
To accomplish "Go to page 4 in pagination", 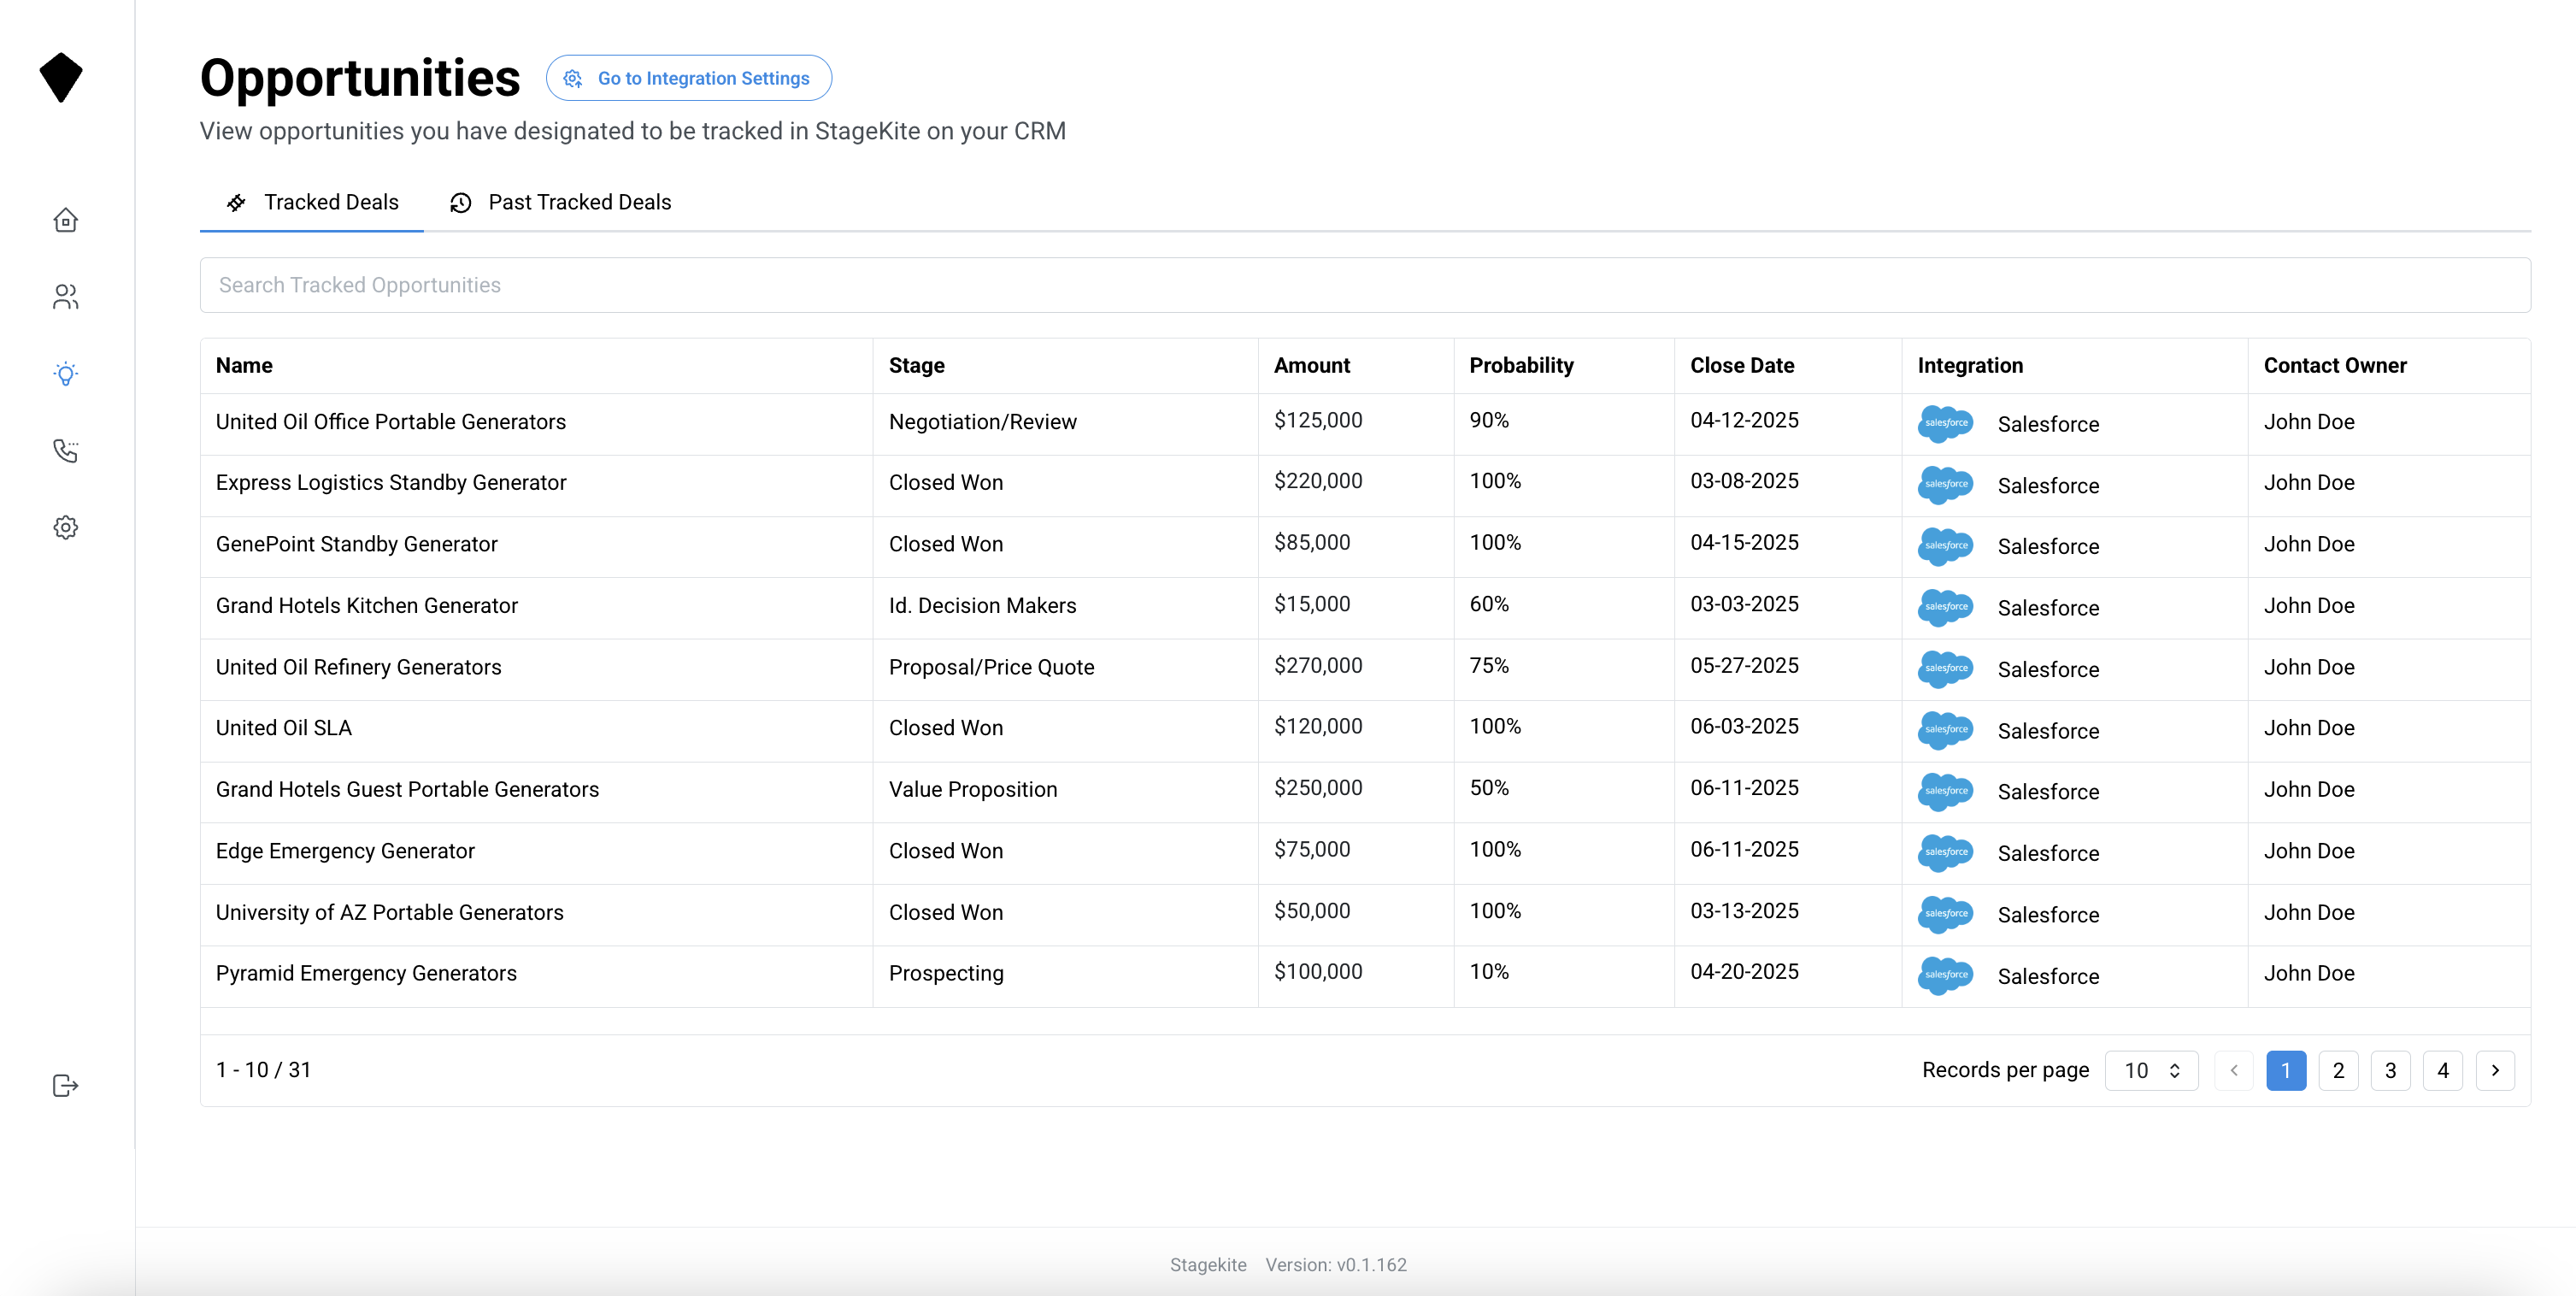I will coord(2442,1070).
